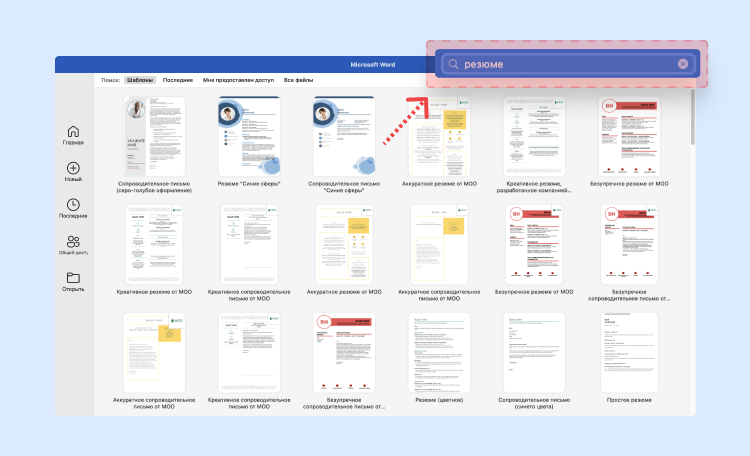Open Последние (Recent) clock icon in sidebar
Screen dimensions: 750x456
tap(73, 205)
